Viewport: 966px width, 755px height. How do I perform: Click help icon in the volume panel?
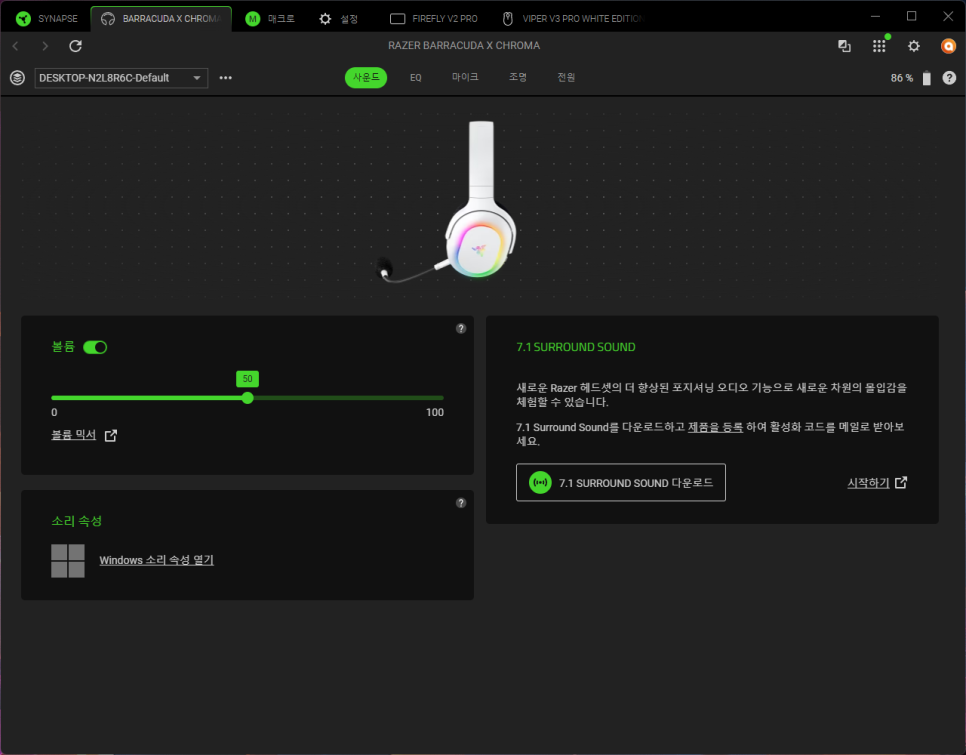coord(461,328)
